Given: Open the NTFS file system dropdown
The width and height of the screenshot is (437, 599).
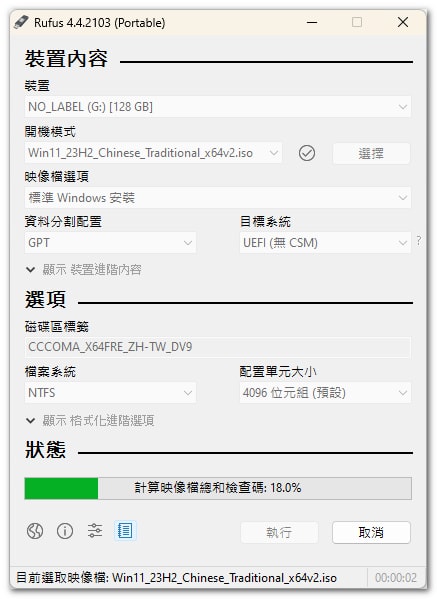Looking at the screenshot, I should (x=110, y=393).
